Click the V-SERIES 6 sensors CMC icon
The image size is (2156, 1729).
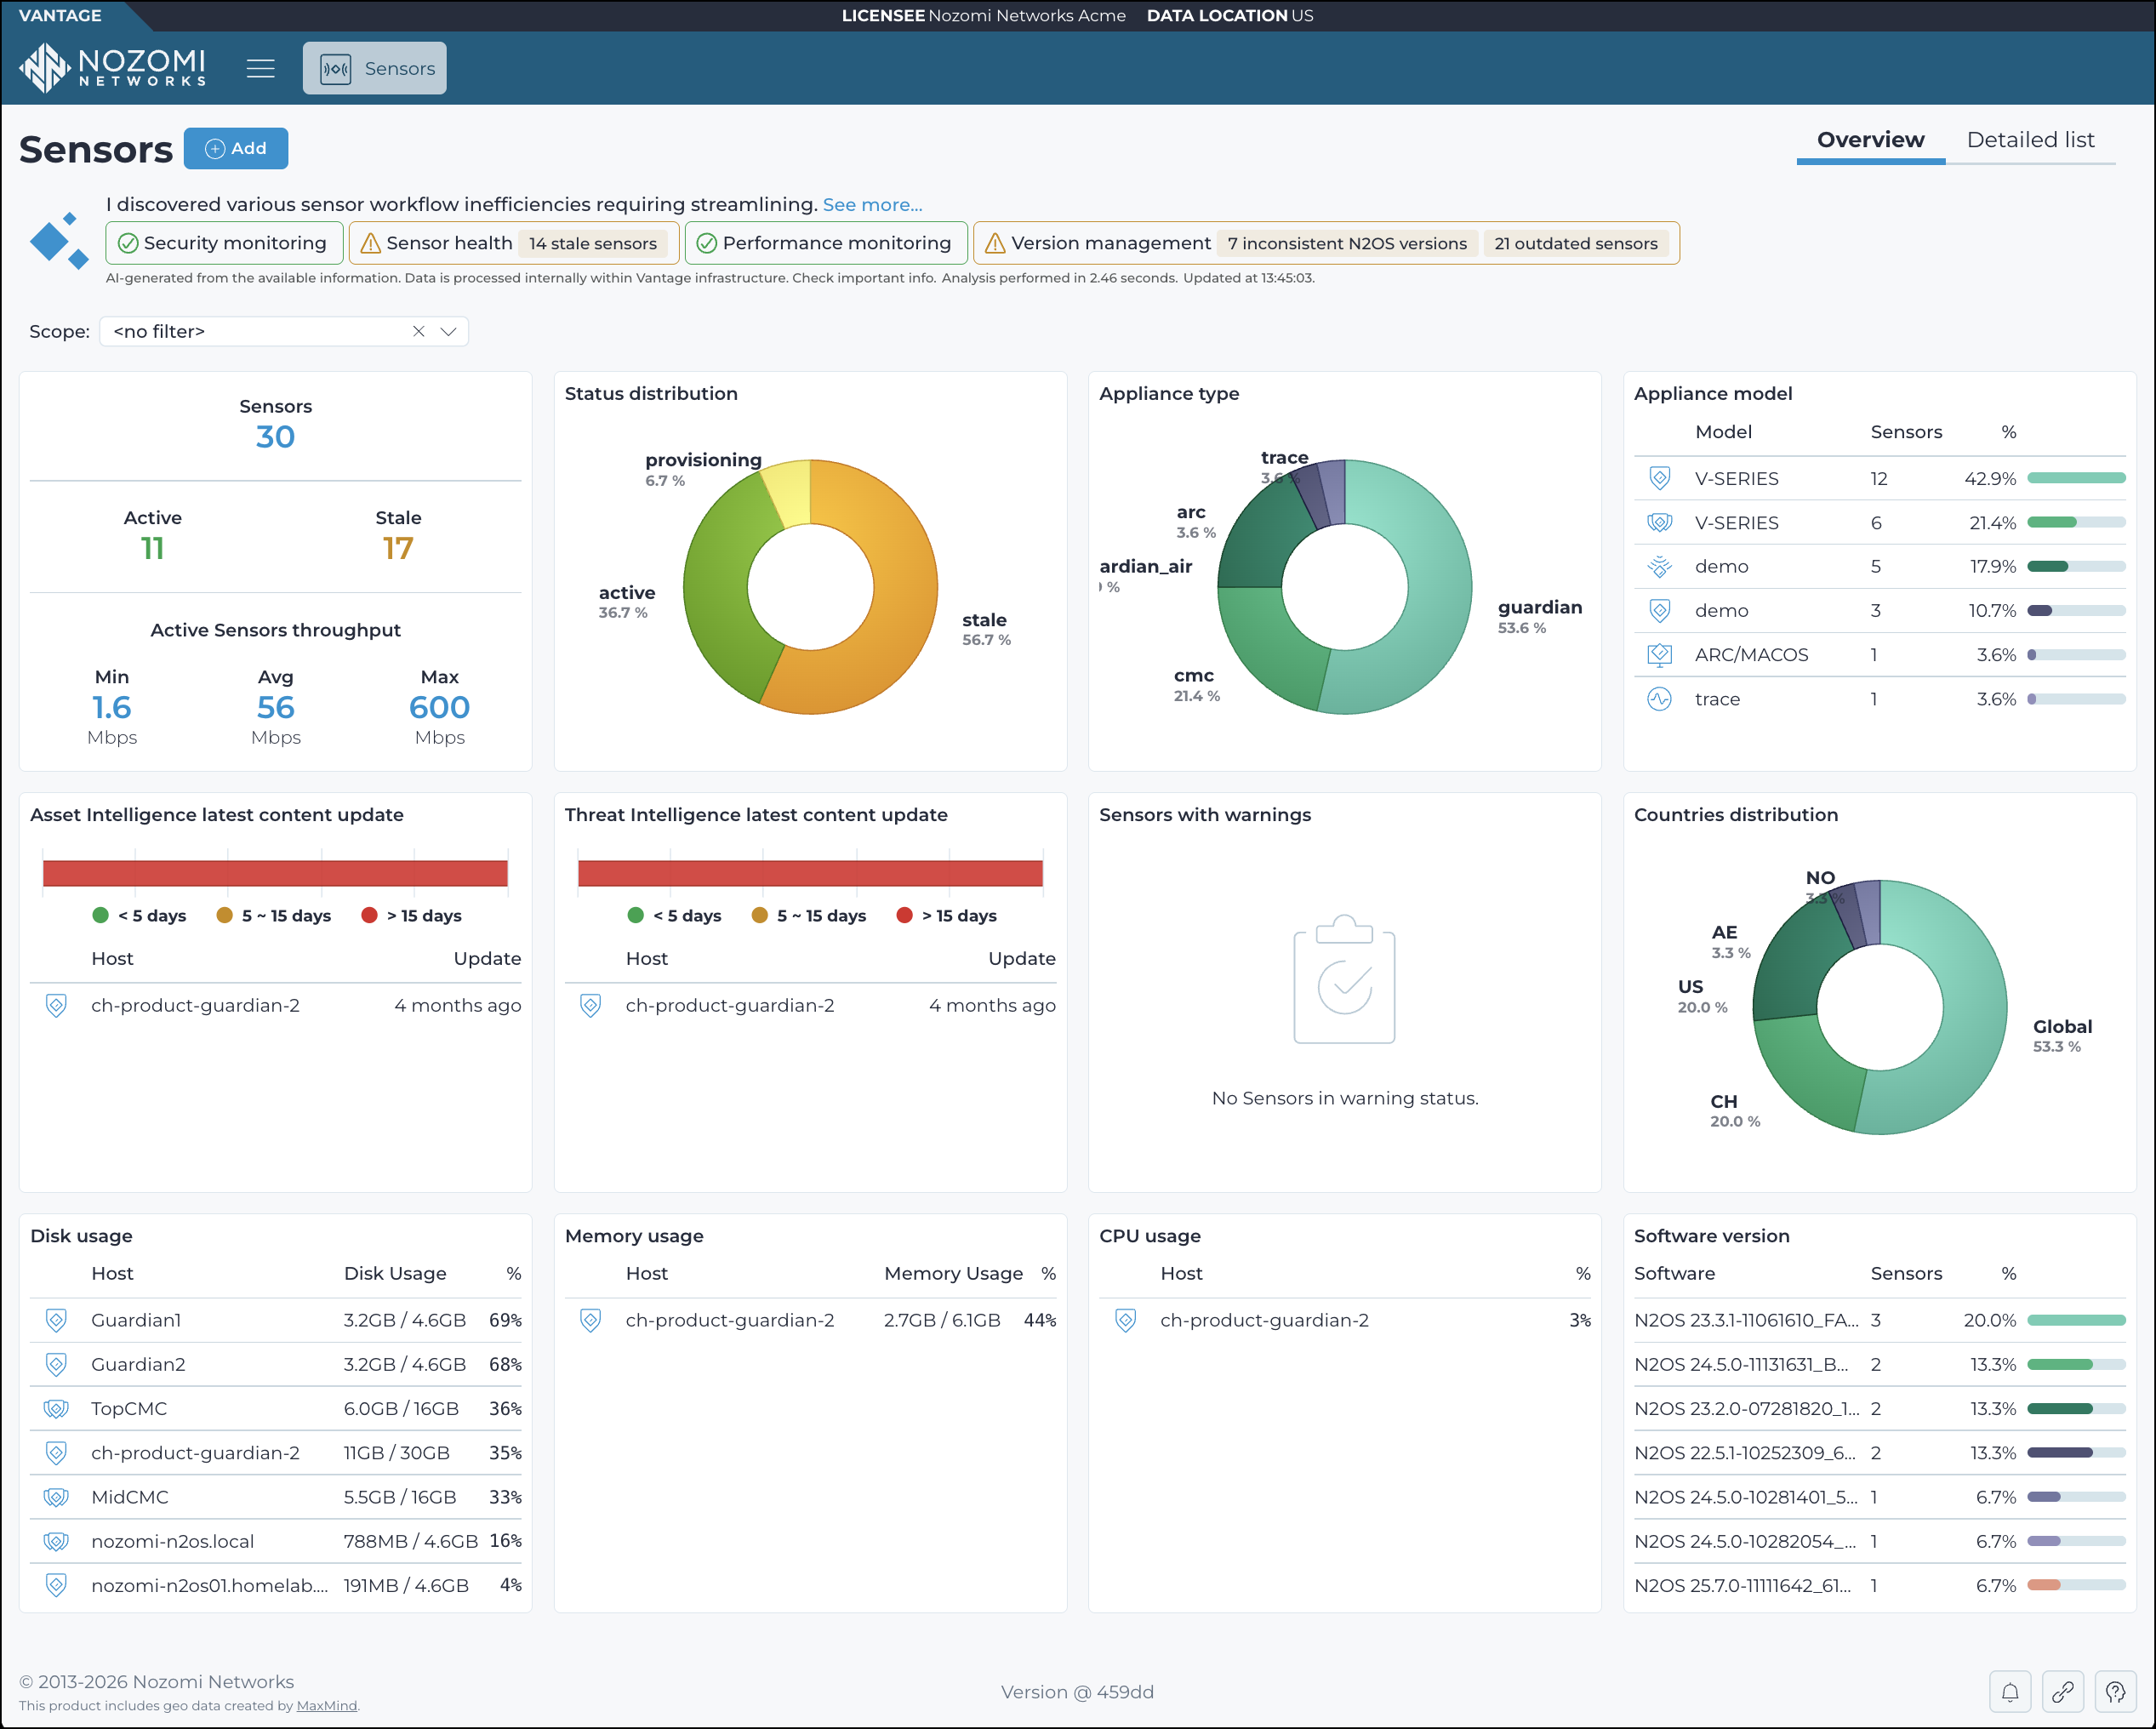(1659, 522)
